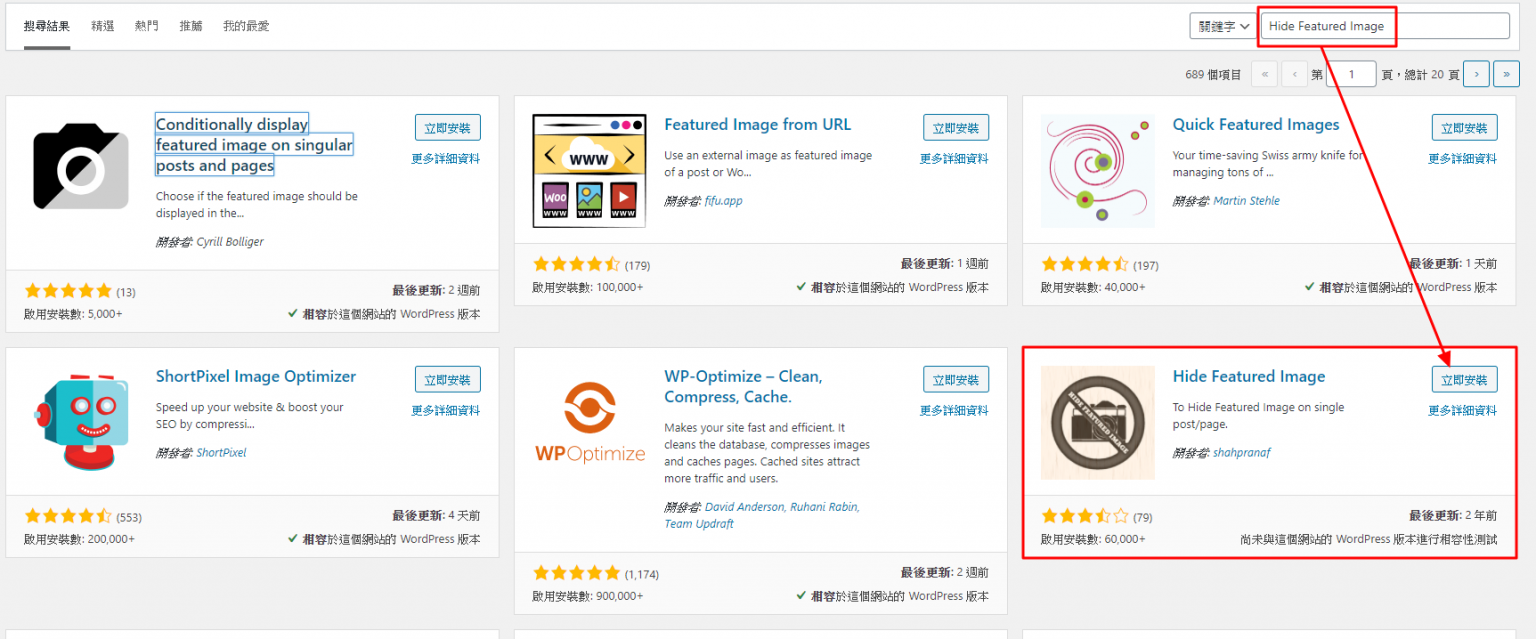This screenshot has width=1536, height=639.
Task: Install the Hide Featured Image plugin
Action: (x=1464, y=380)
